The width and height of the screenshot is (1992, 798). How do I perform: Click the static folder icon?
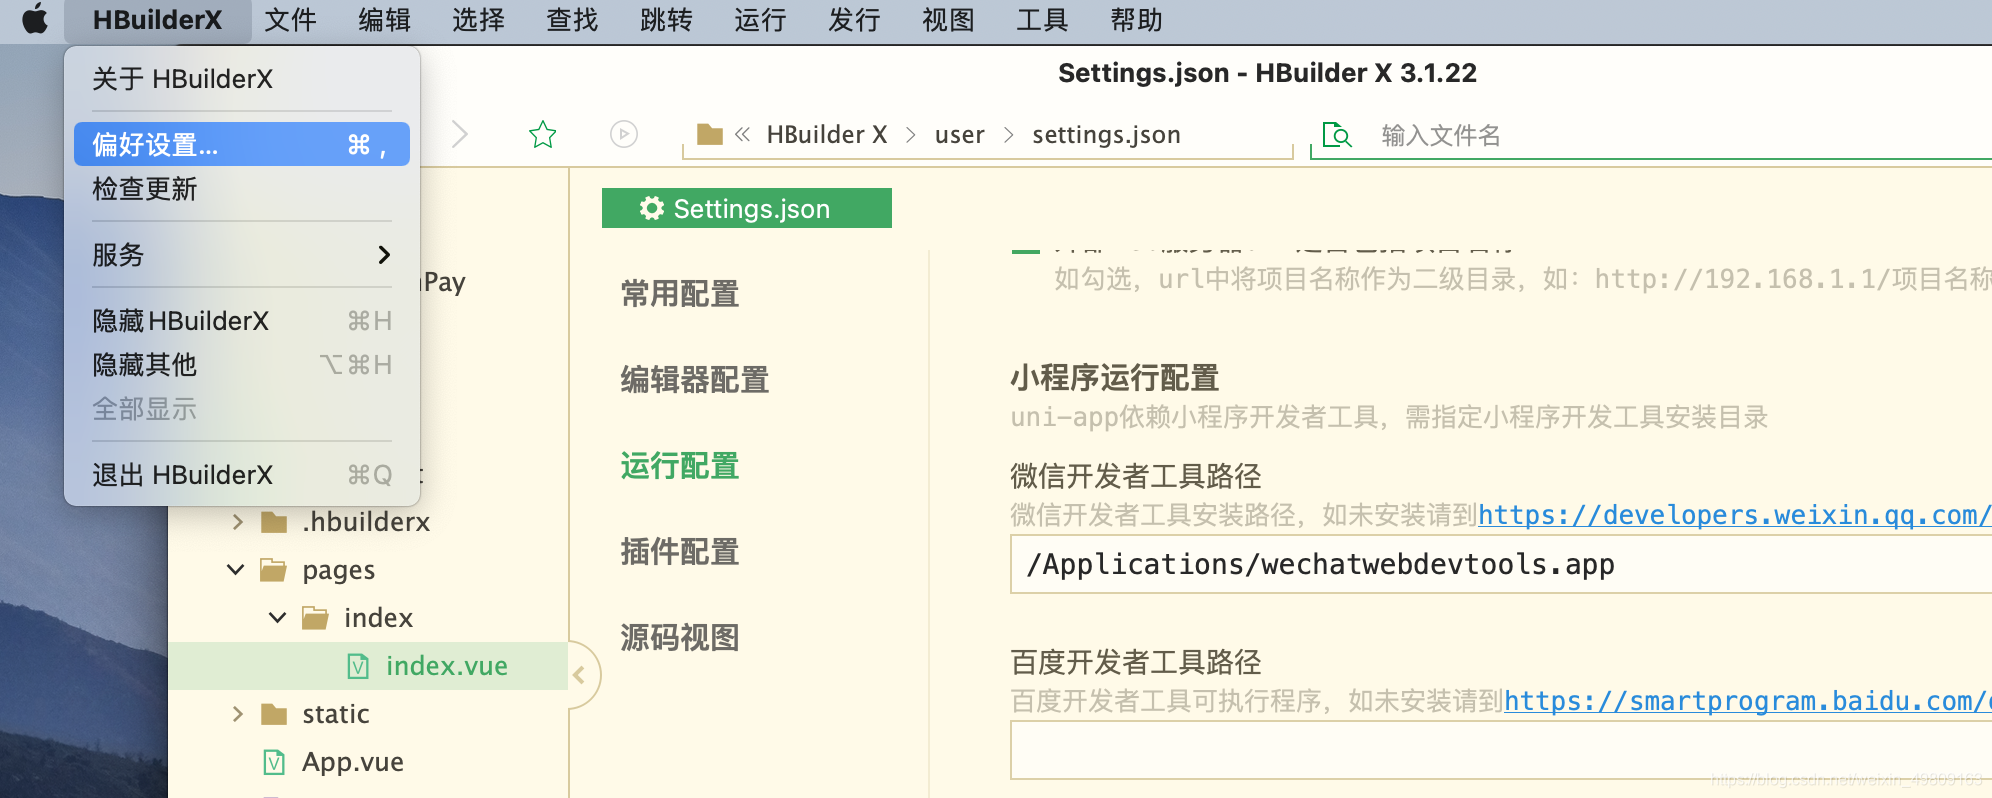274,714
